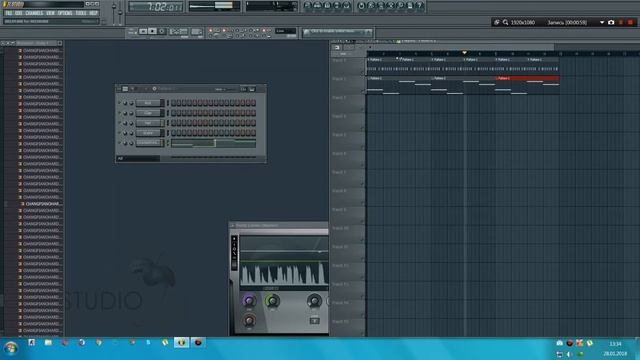Mute the fifth sampler channel LED
640x360 pixels.
[x=120, y=143]
